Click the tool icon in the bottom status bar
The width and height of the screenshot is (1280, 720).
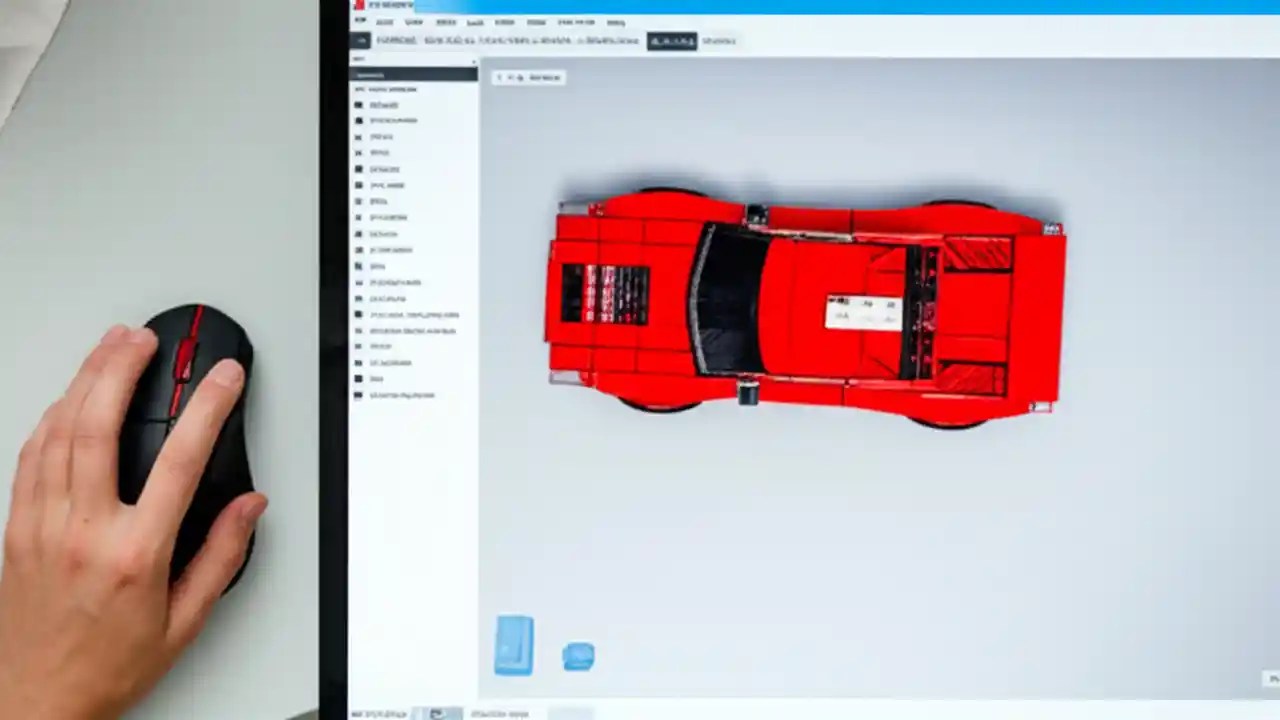tap(438, 713)
